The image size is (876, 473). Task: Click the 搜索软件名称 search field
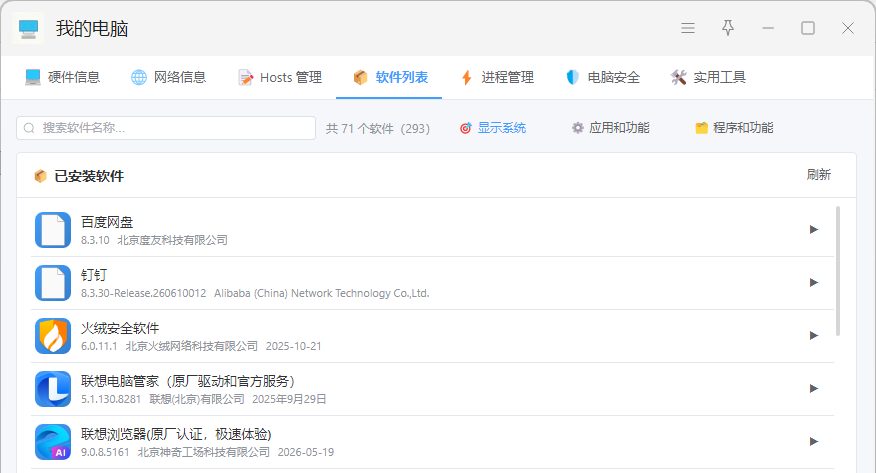tap(166, 128)
